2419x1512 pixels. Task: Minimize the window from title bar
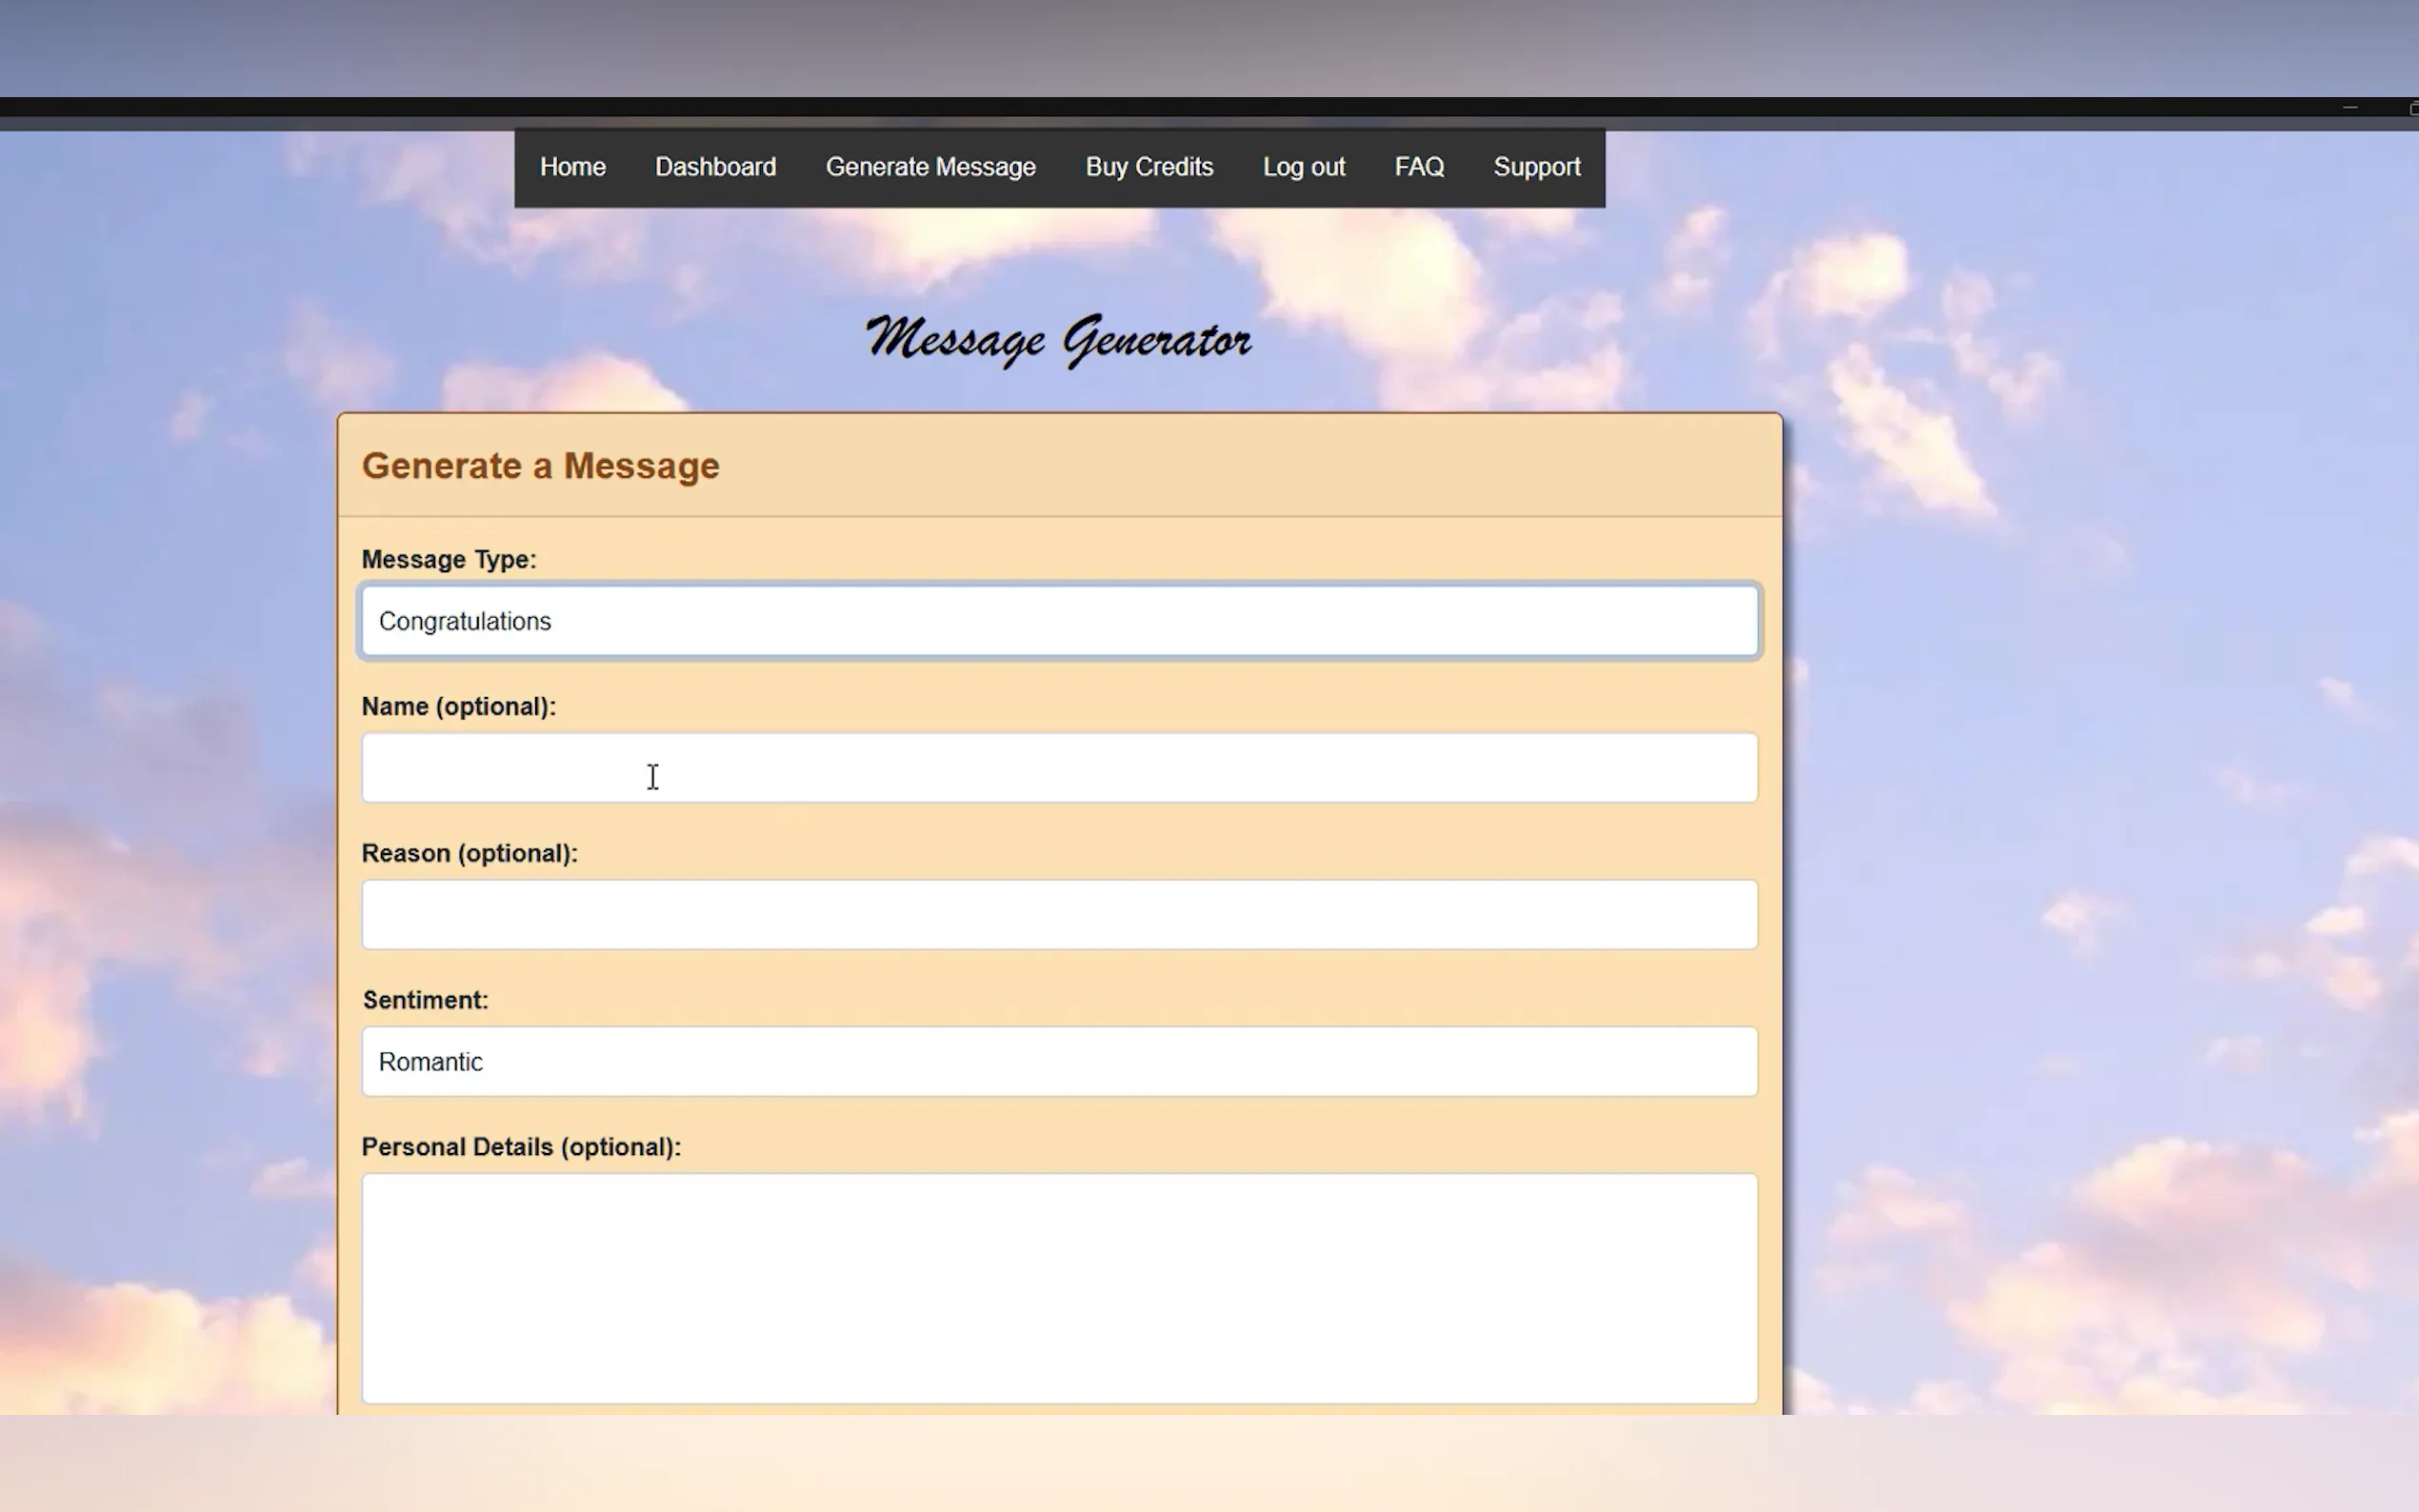click(x=2349, y=107)
